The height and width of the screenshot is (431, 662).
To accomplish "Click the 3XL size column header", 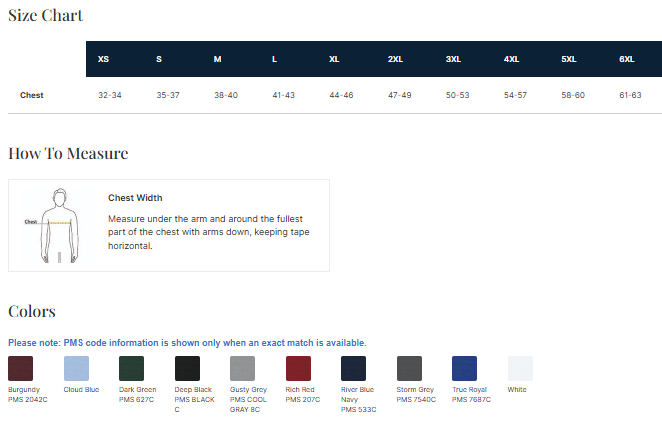I will click(453, 59).
